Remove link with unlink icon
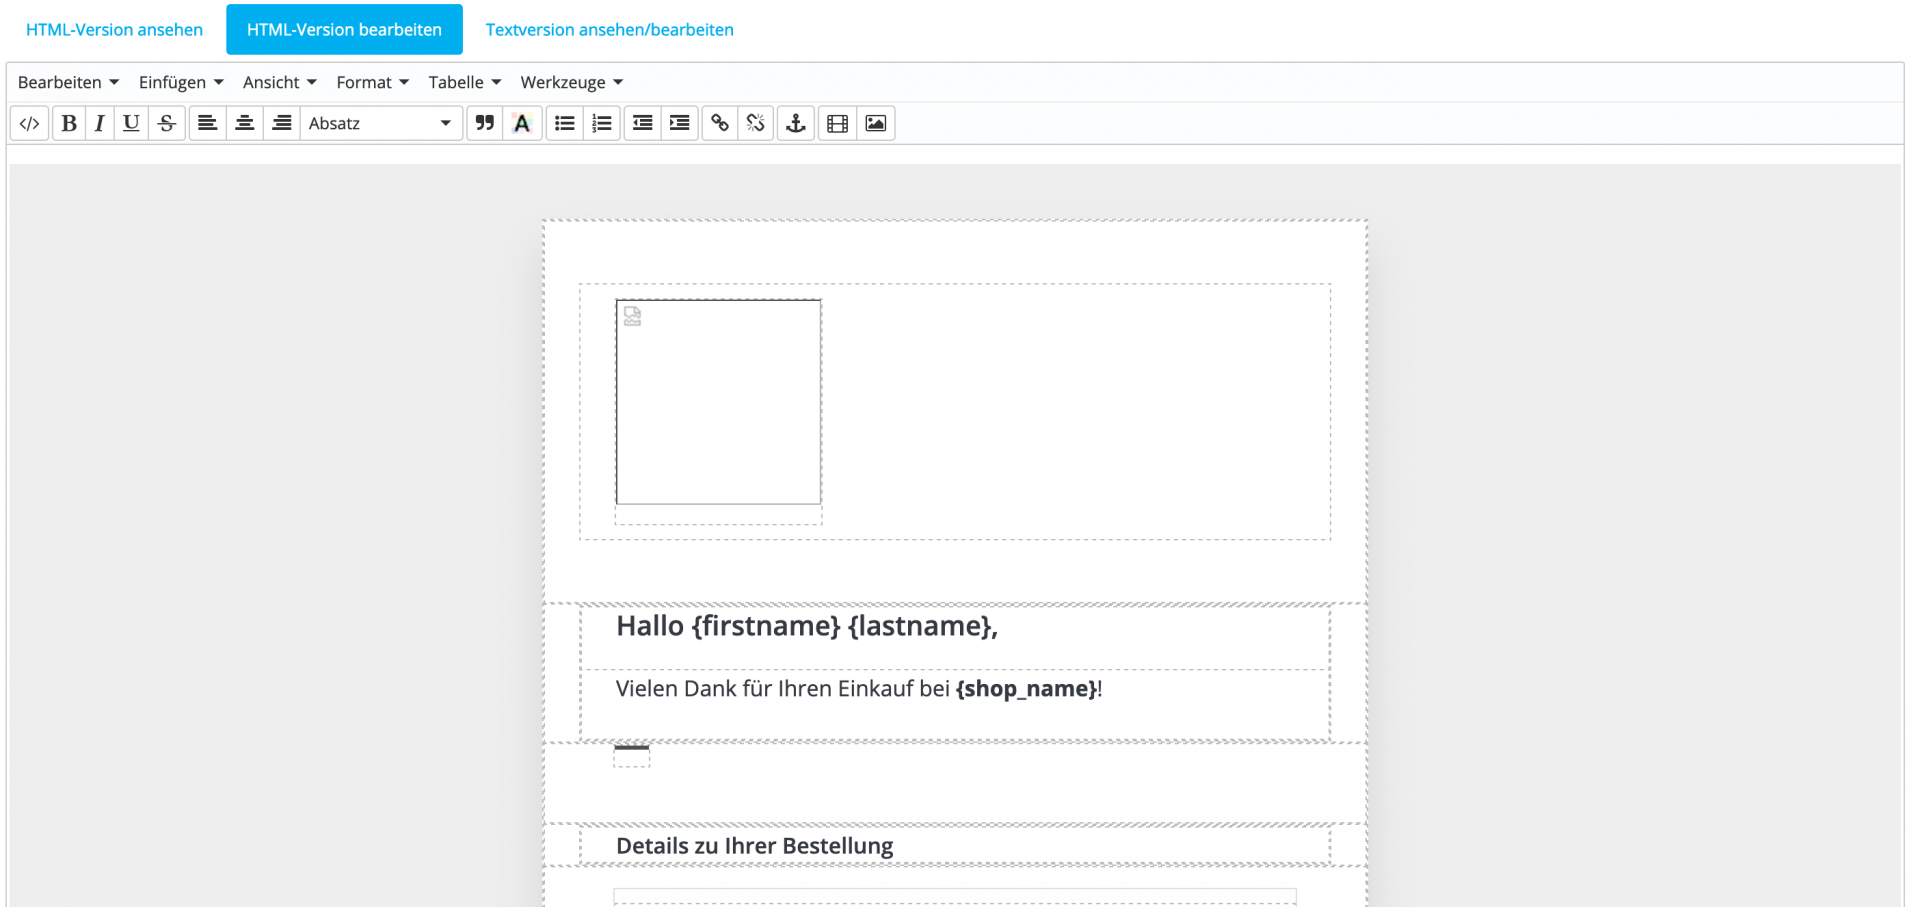Screen dimensions: 1920x907 756,123
